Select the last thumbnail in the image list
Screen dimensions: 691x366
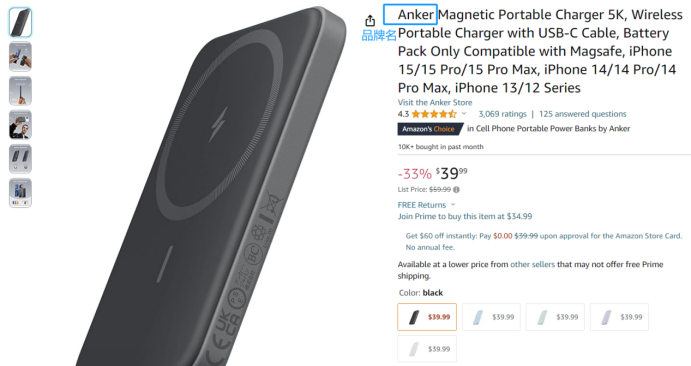[20, 193]
